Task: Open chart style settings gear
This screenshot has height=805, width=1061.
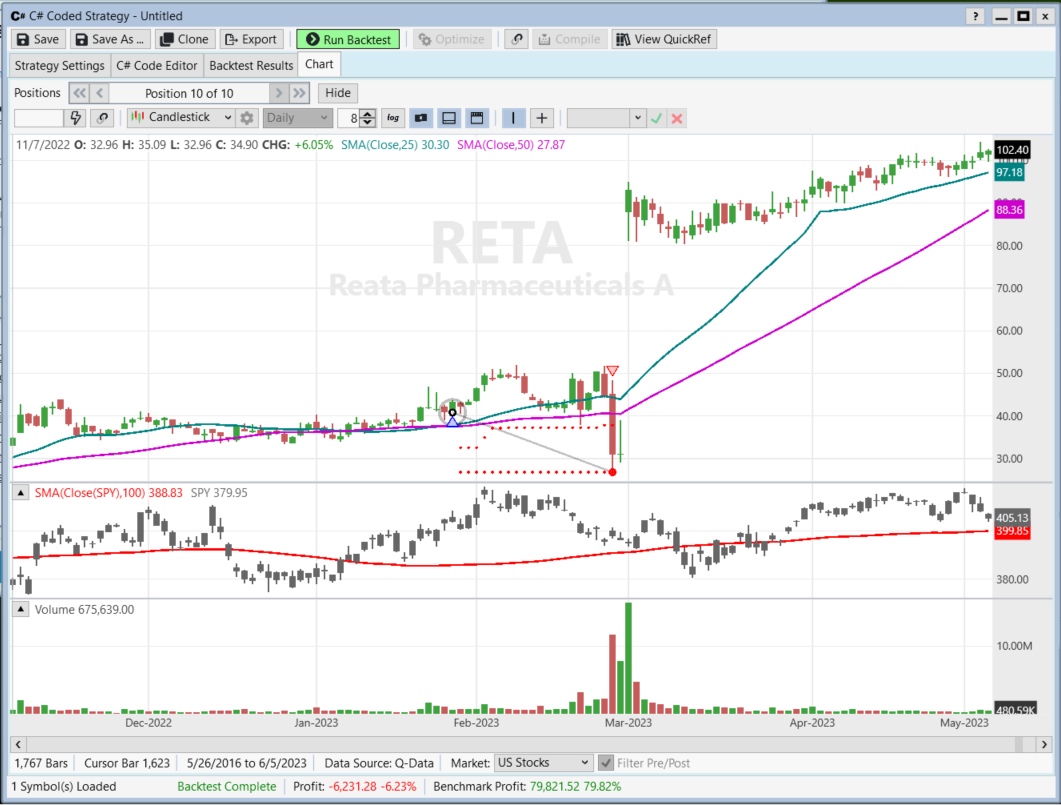Action: tap(247, 118)
